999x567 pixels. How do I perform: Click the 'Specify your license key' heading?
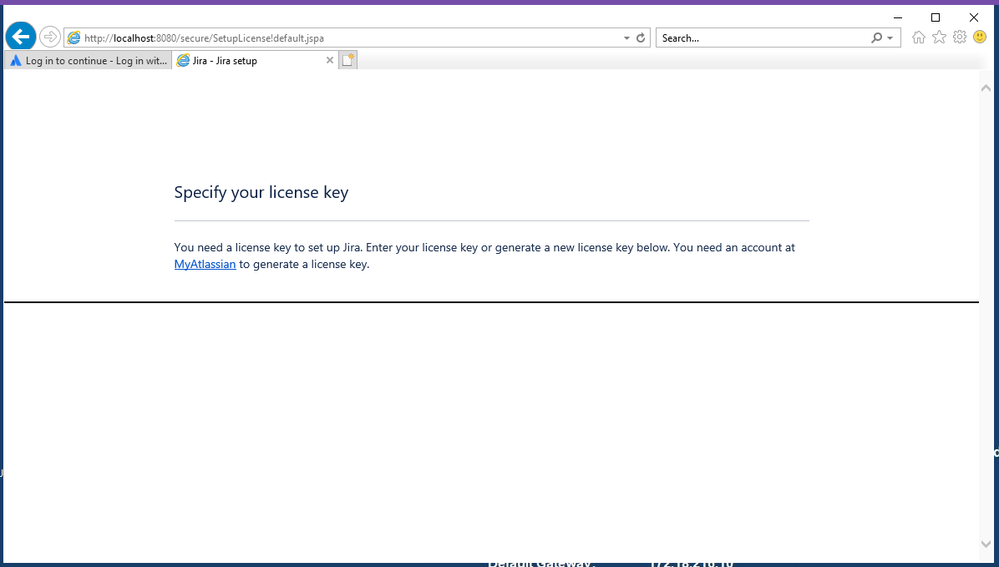tap(261, 192)
